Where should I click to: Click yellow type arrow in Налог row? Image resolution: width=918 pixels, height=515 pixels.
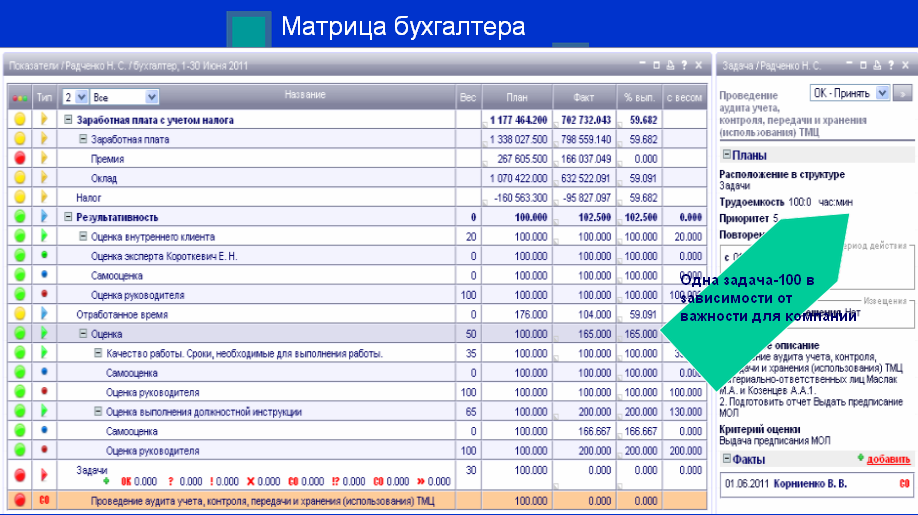44,197
